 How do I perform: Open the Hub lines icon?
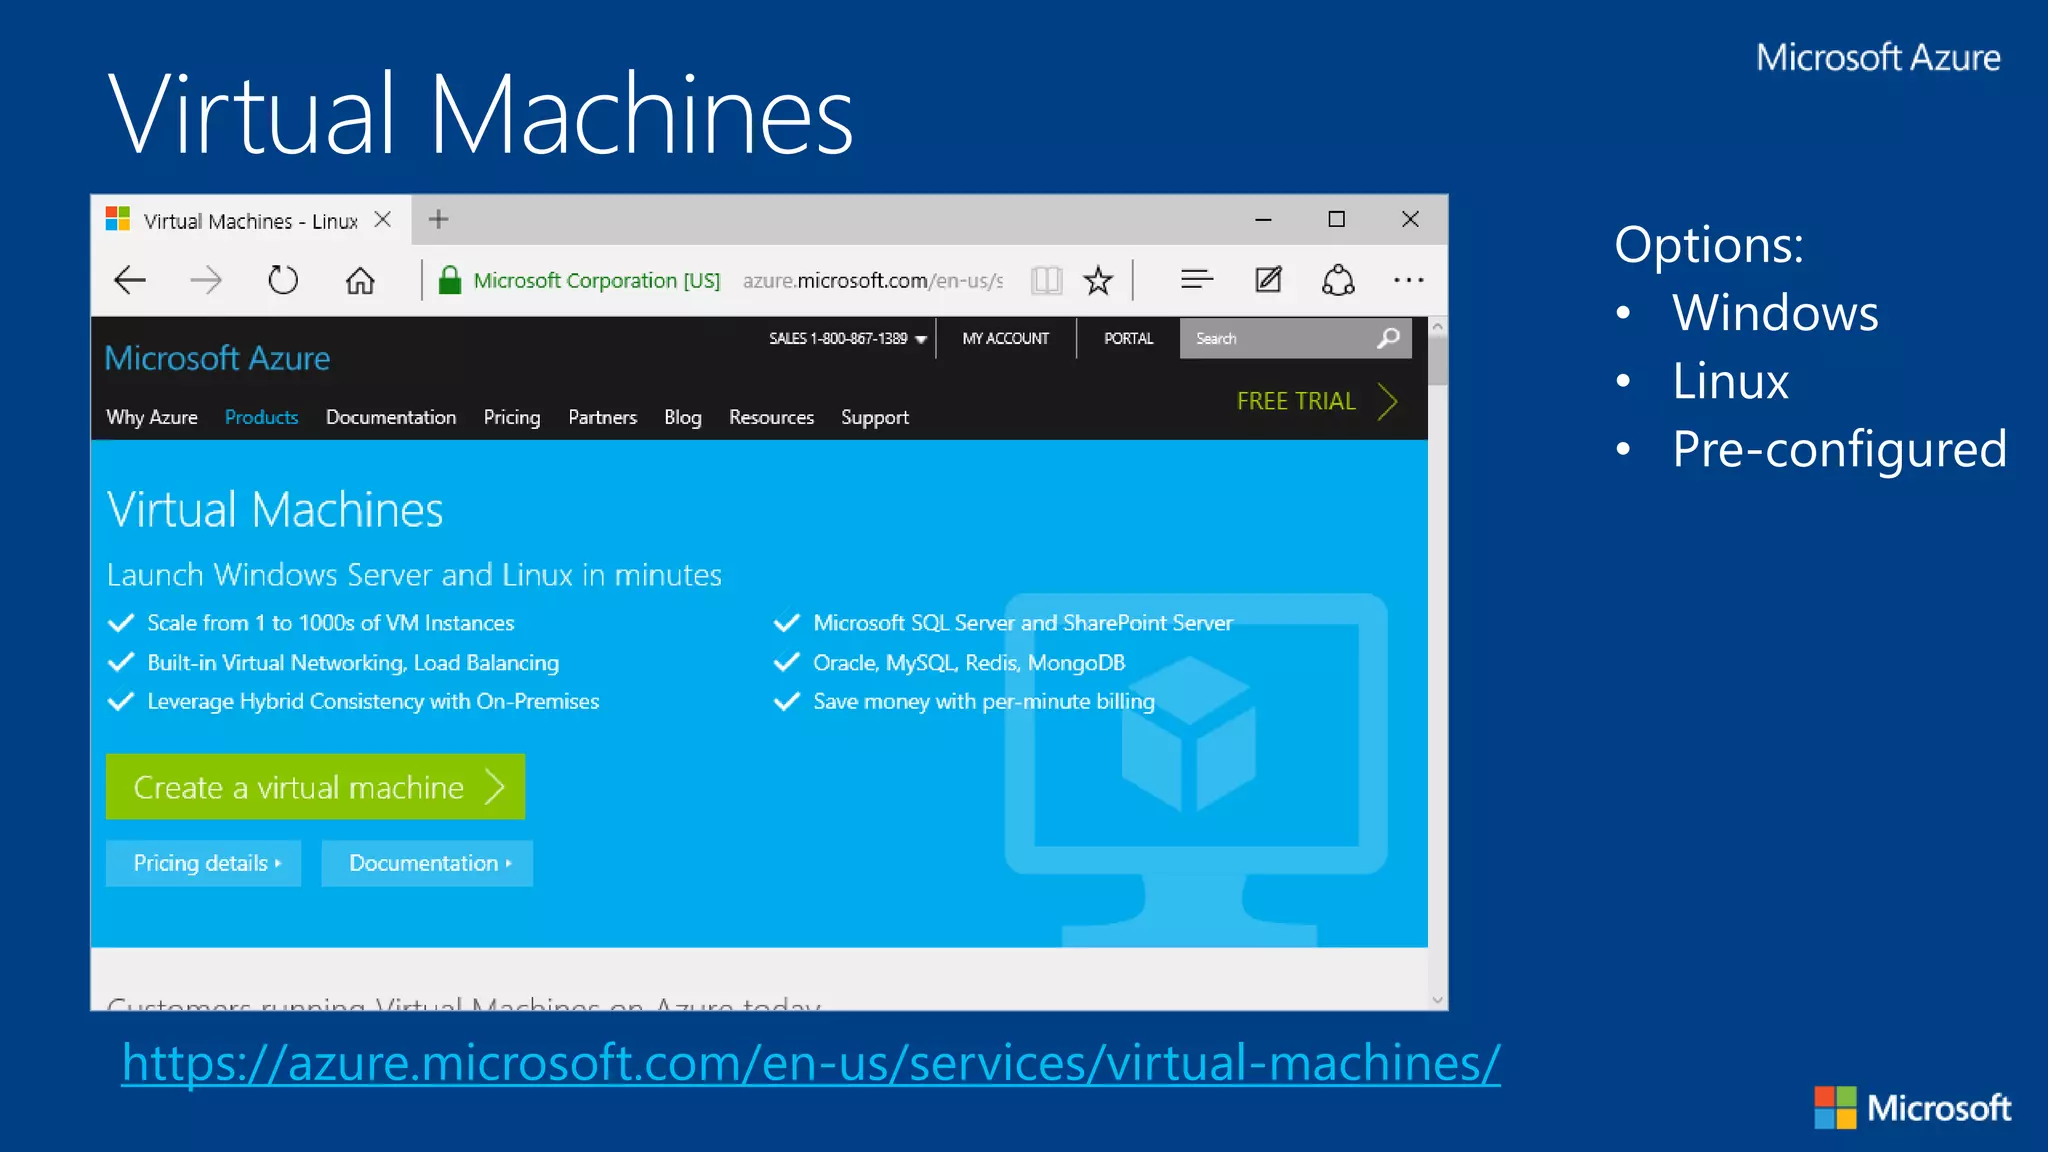coord(1196,279)
